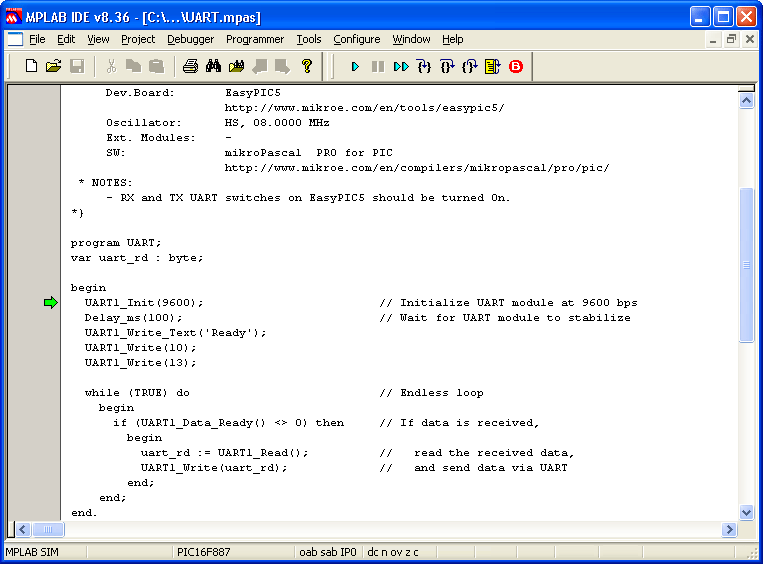
Task: Print the file with printer icon
Action: point(190,66)
